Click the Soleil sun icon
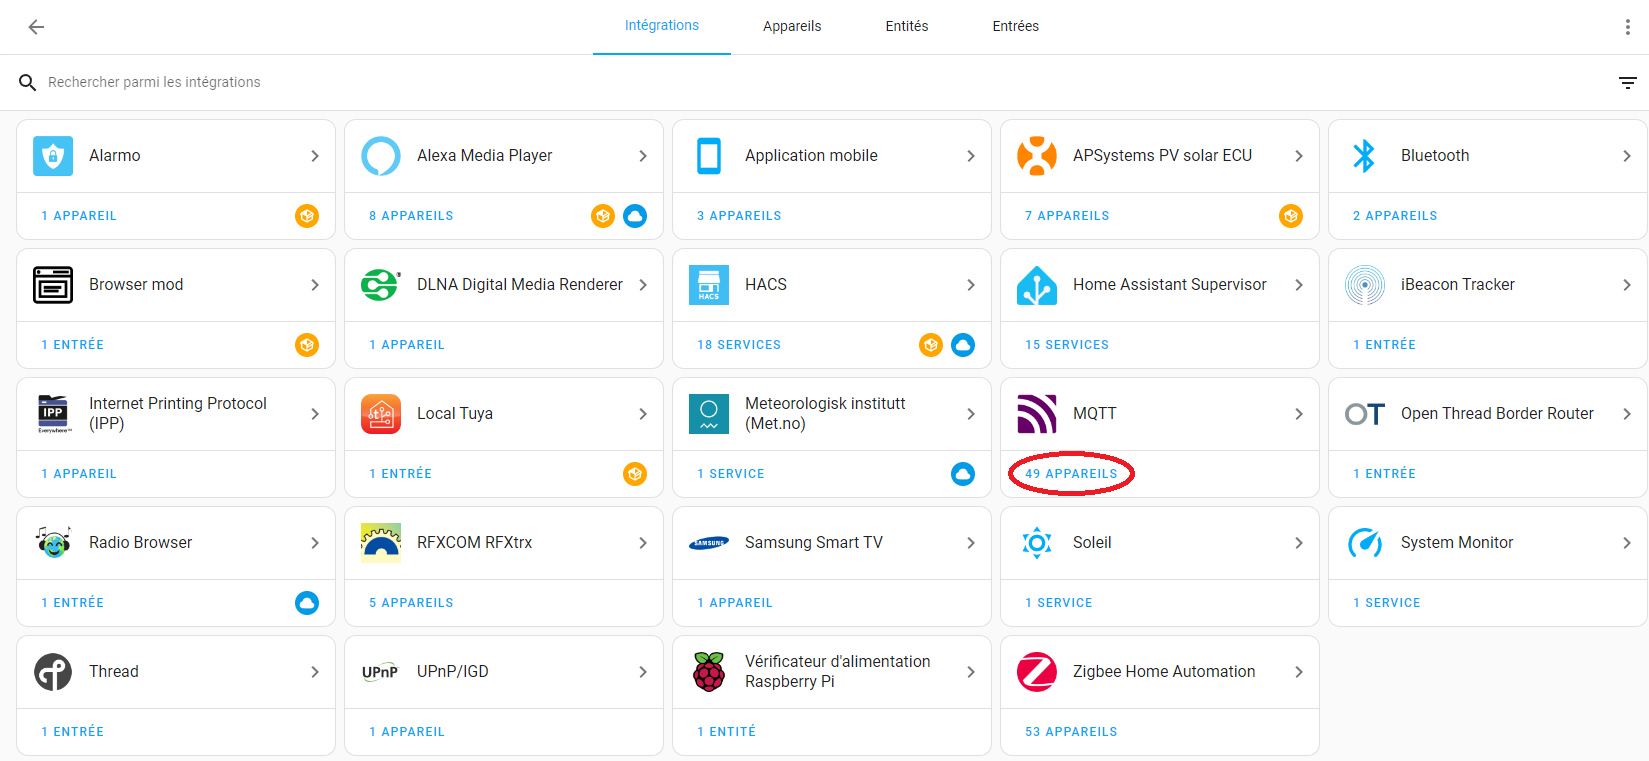 [x=1037, y=543]
